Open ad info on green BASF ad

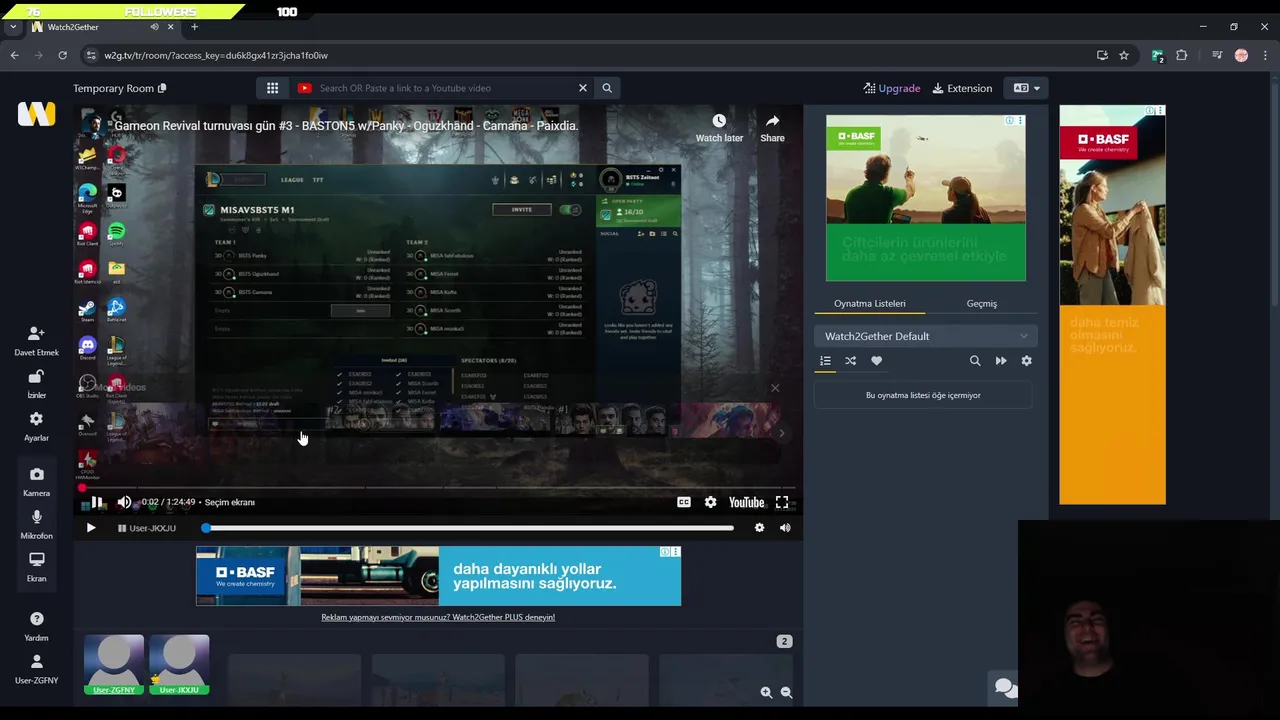click(x=1009, y=121)
